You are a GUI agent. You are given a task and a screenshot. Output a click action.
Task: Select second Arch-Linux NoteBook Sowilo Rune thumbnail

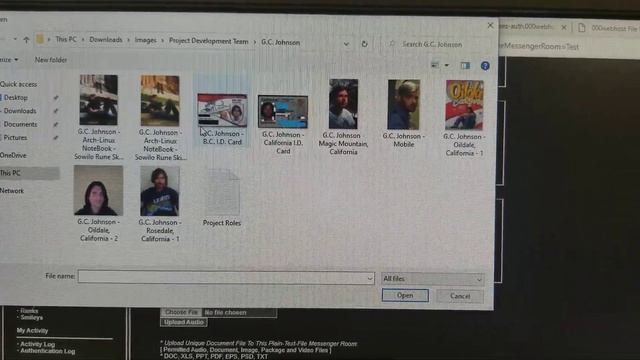pos(160,100)
